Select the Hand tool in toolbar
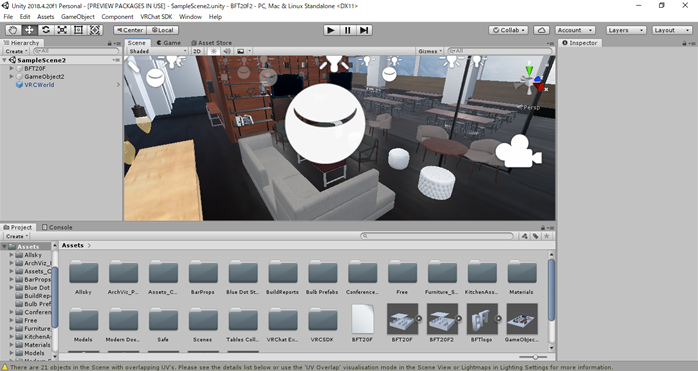The height and width of the screenshot is (371, 698). pyautogui.click(x=13, y=30)
